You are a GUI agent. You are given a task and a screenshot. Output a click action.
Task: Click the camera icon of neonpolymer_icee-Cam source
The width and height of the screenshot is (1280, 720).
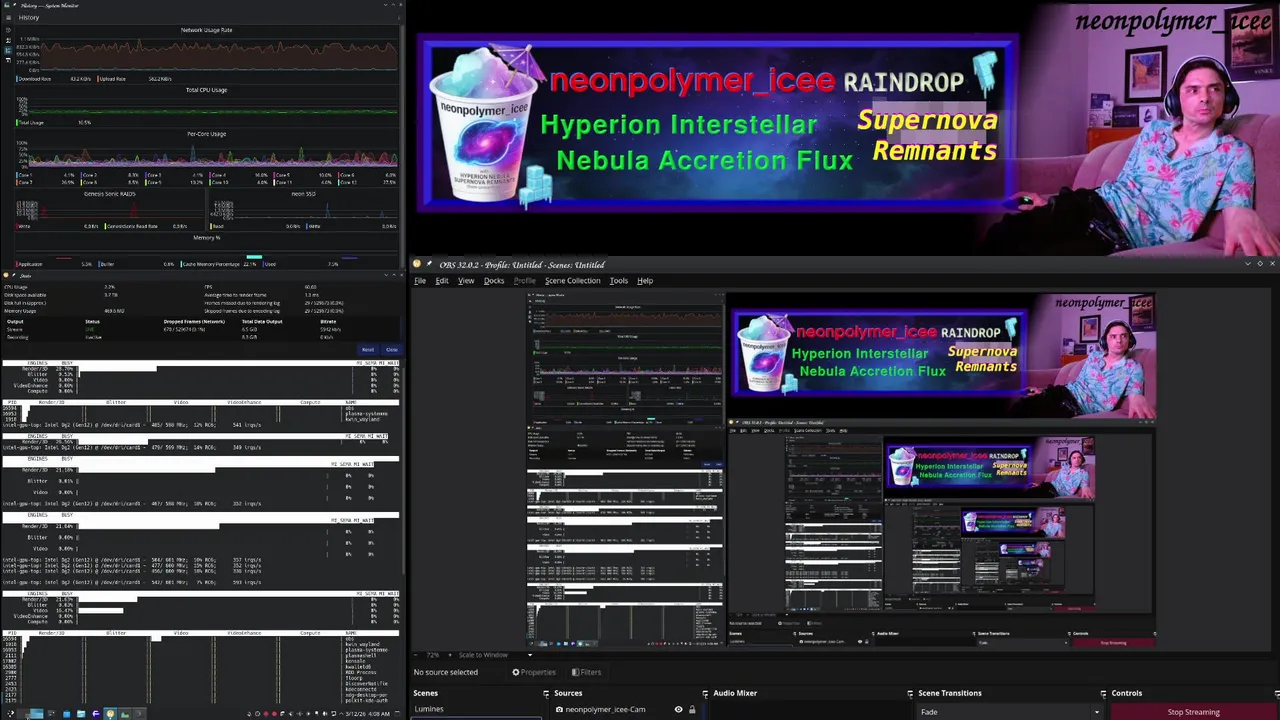(x=560, y=710)
